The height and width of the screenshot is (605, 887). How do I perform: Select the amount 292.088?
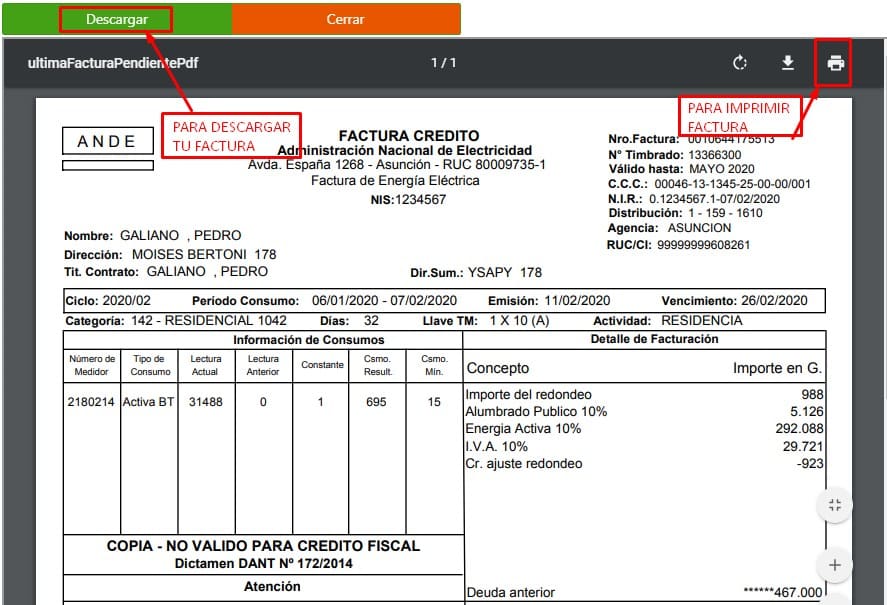(799, 428)
